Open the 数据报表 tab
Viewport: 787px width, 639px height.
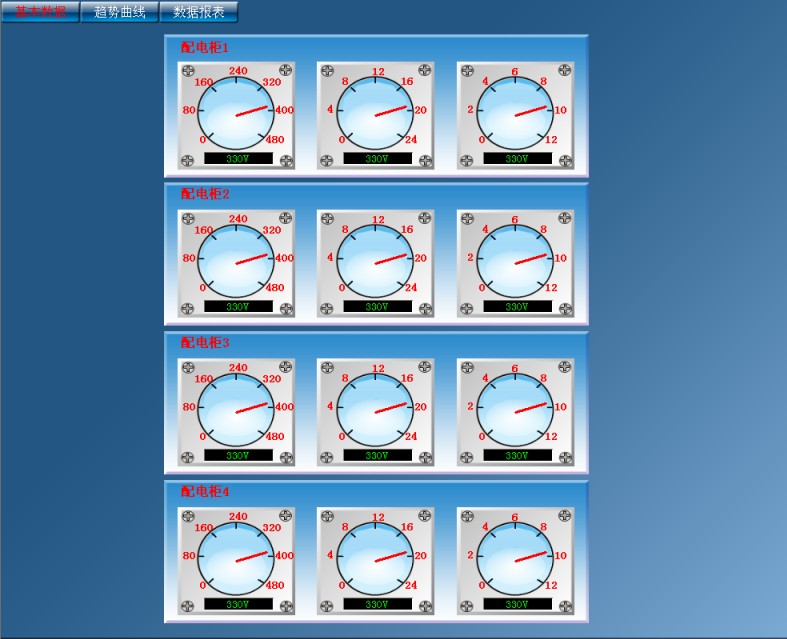199,12
